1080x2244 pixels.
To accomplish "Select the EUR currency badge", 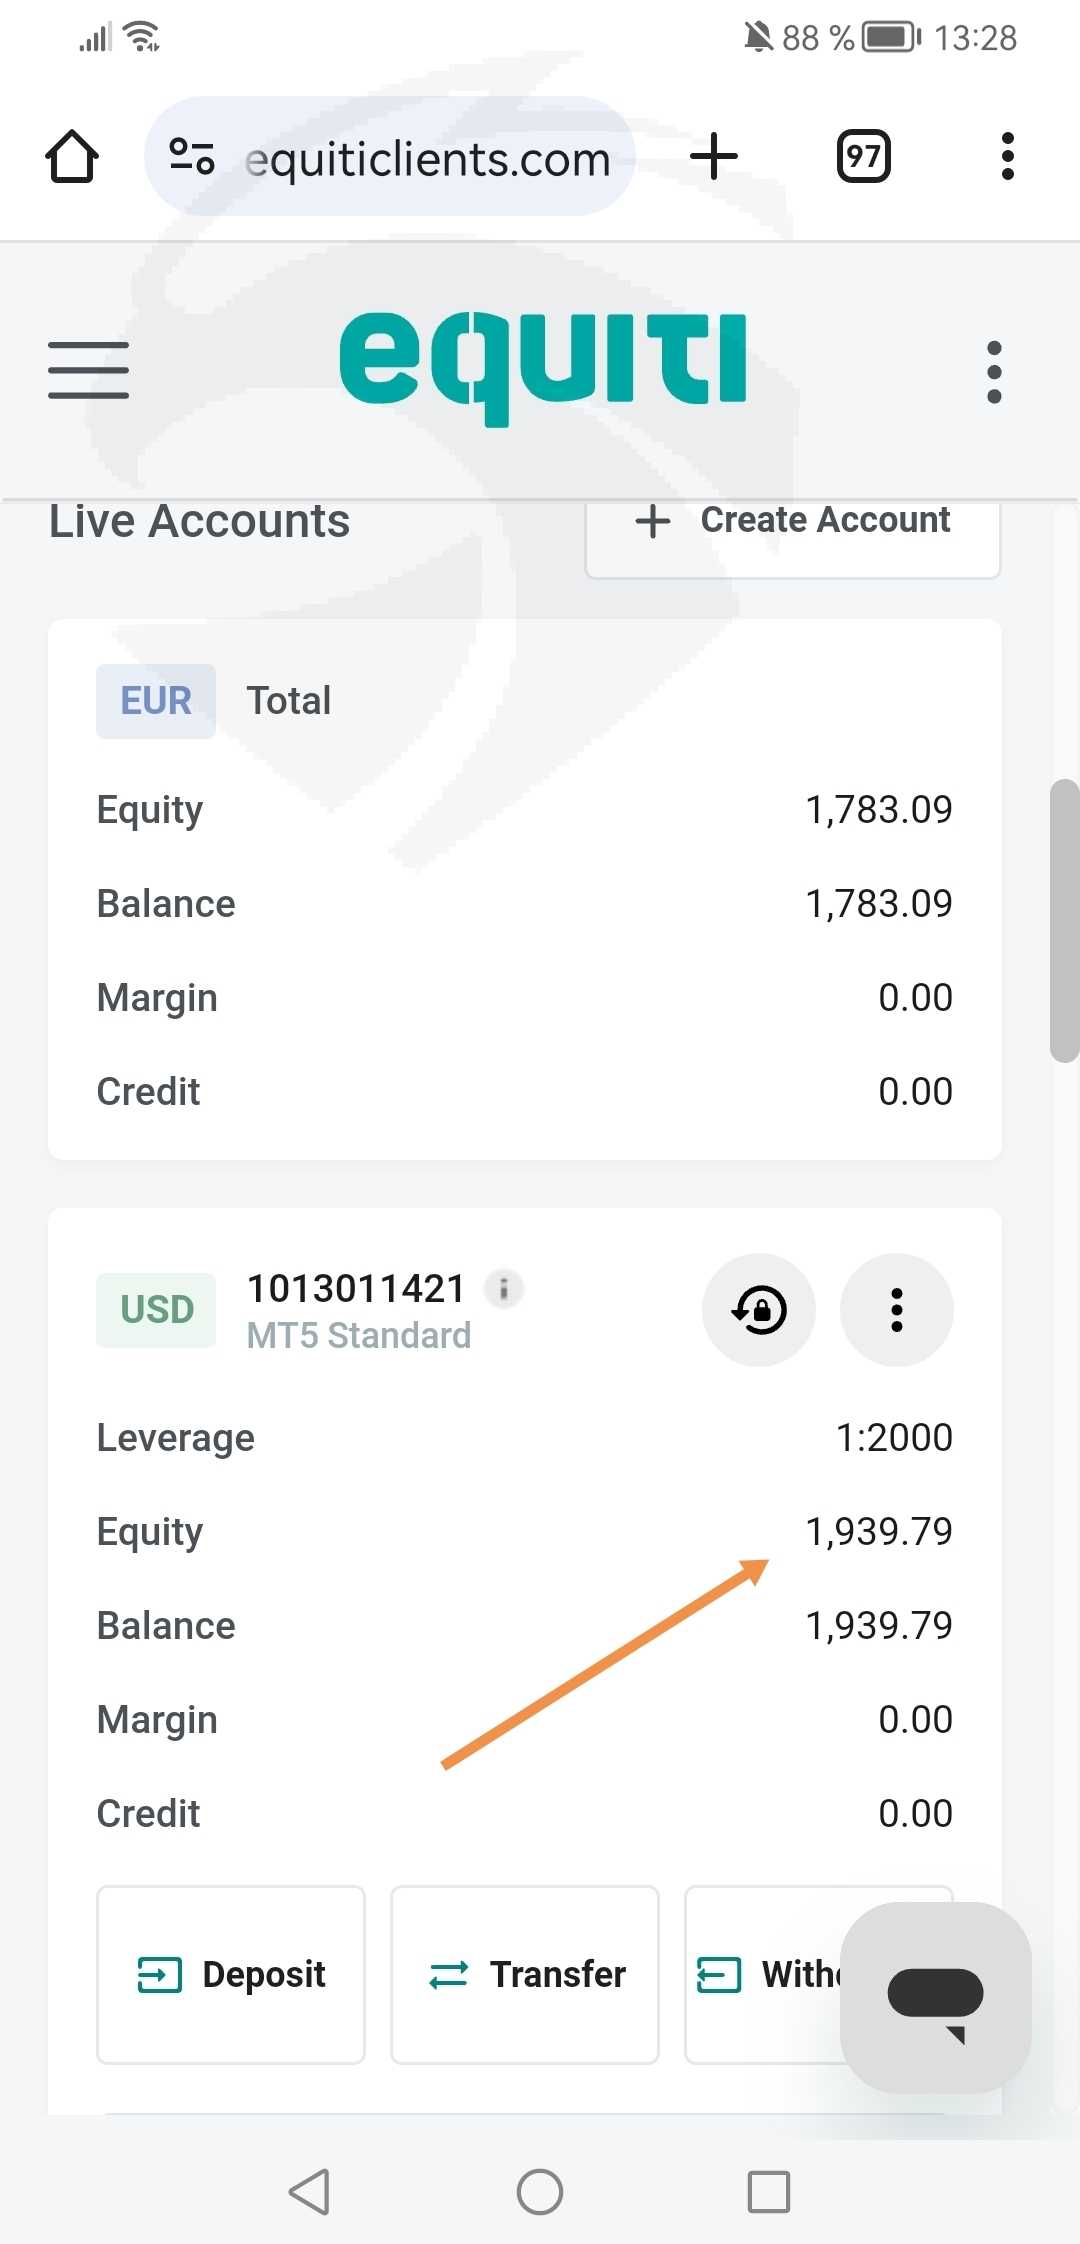I will pyautogui.click(x=156, y=701).
